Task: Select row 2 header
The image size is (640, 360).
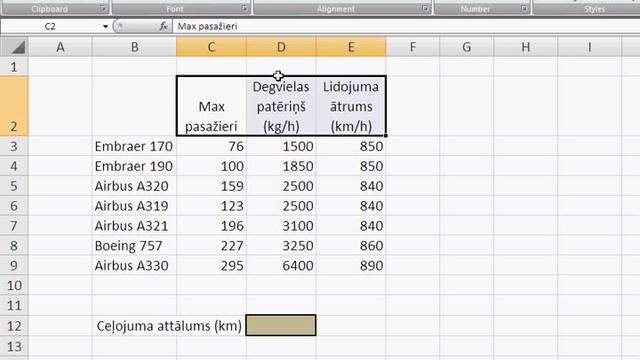Action: (x=14, y=106)
